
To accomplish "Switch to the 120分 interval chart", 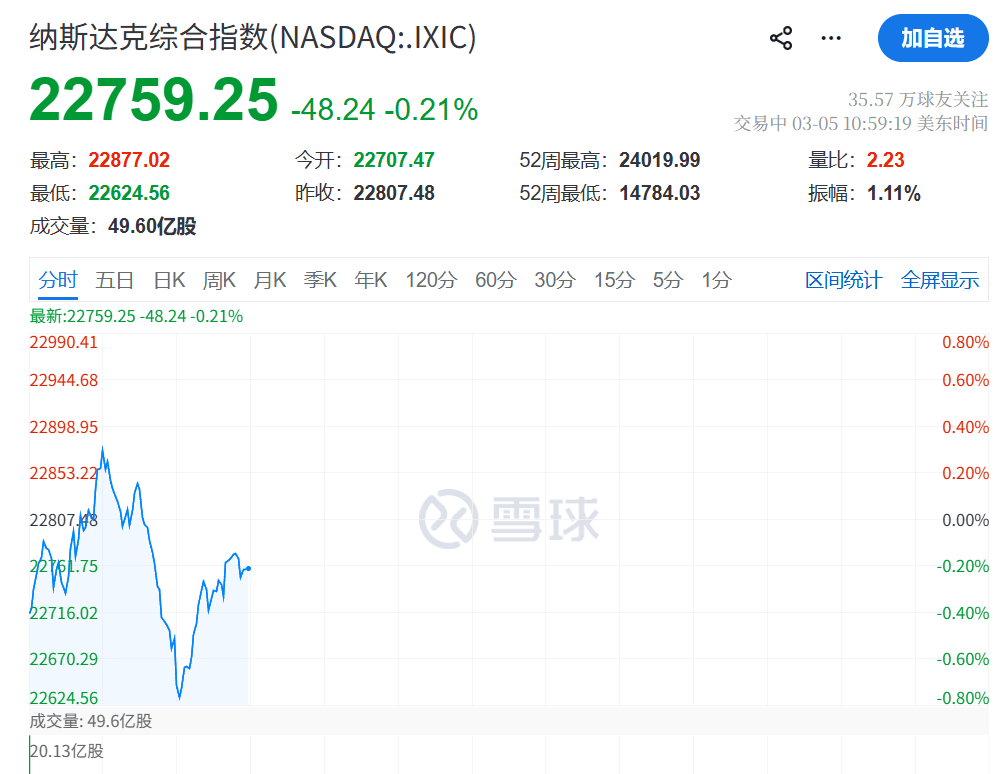I will click(x=430, y=280).
